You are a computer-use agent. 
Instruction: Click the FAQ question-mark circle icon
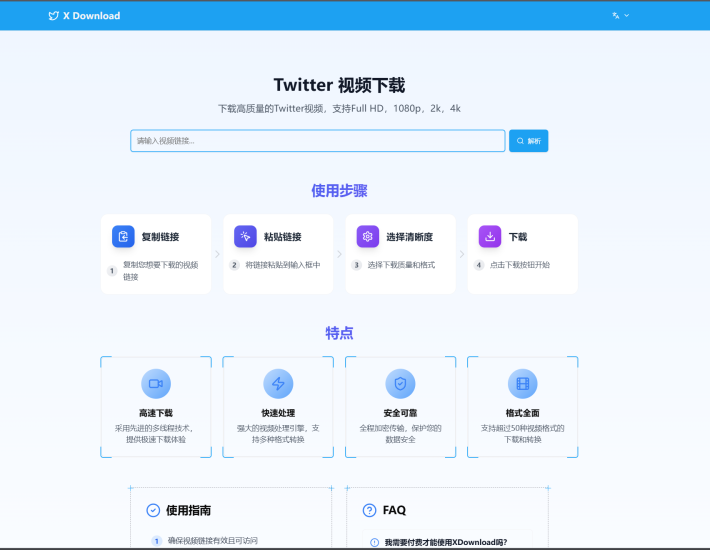[x=369, y=510]
